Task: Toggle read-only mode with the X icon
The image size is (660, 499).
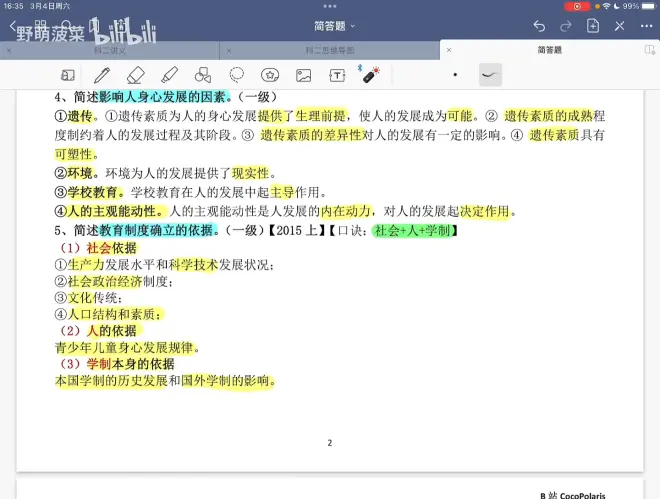Action: pos(620,25)
